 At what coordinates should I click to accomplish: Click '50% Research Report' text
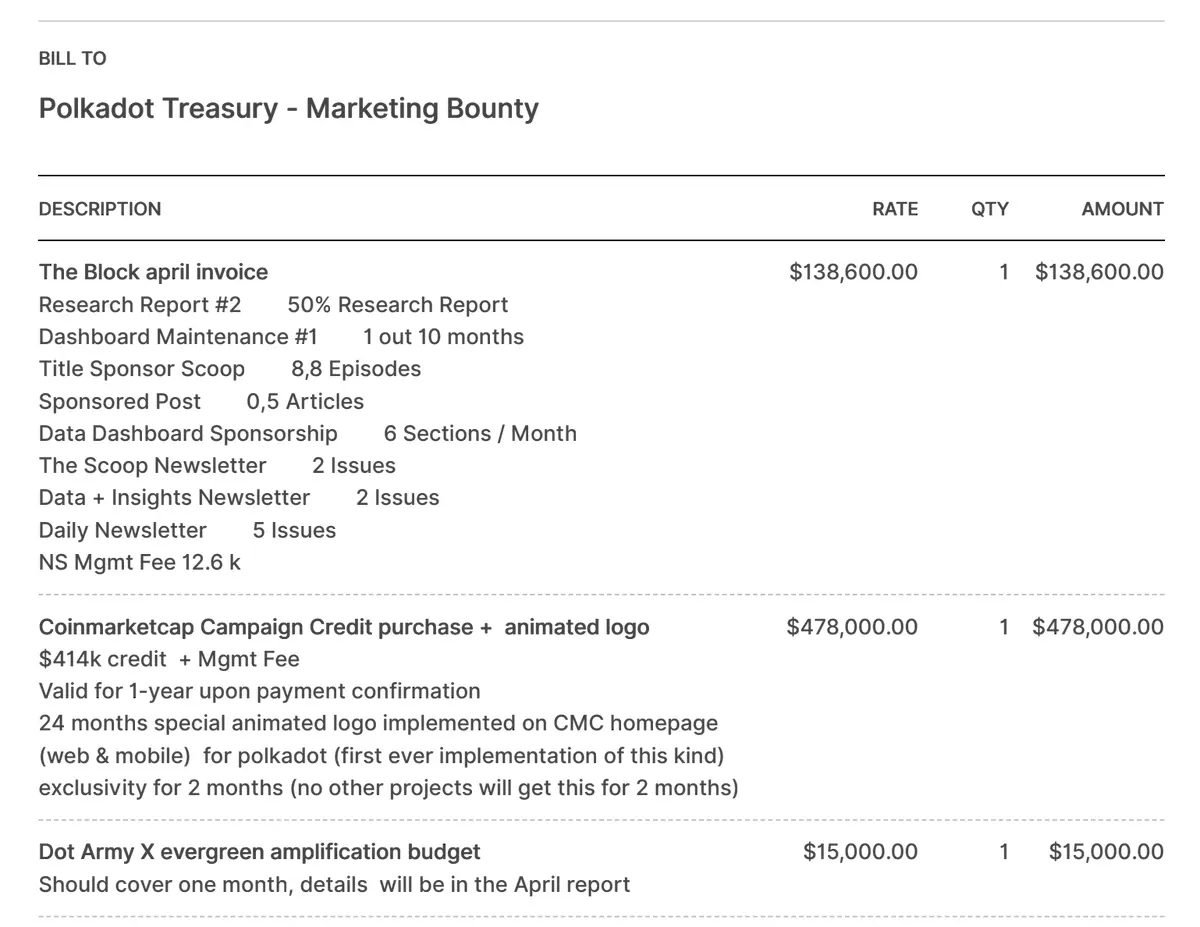[x=398, y=305]
